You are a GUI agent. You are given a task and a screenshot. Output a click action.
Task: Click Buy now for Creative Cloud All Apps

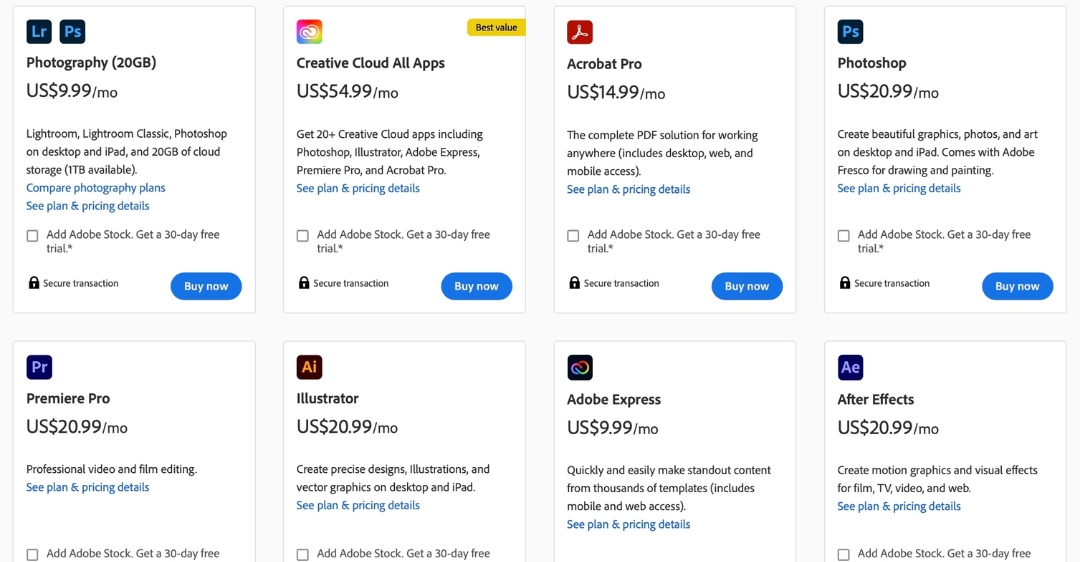477,287
